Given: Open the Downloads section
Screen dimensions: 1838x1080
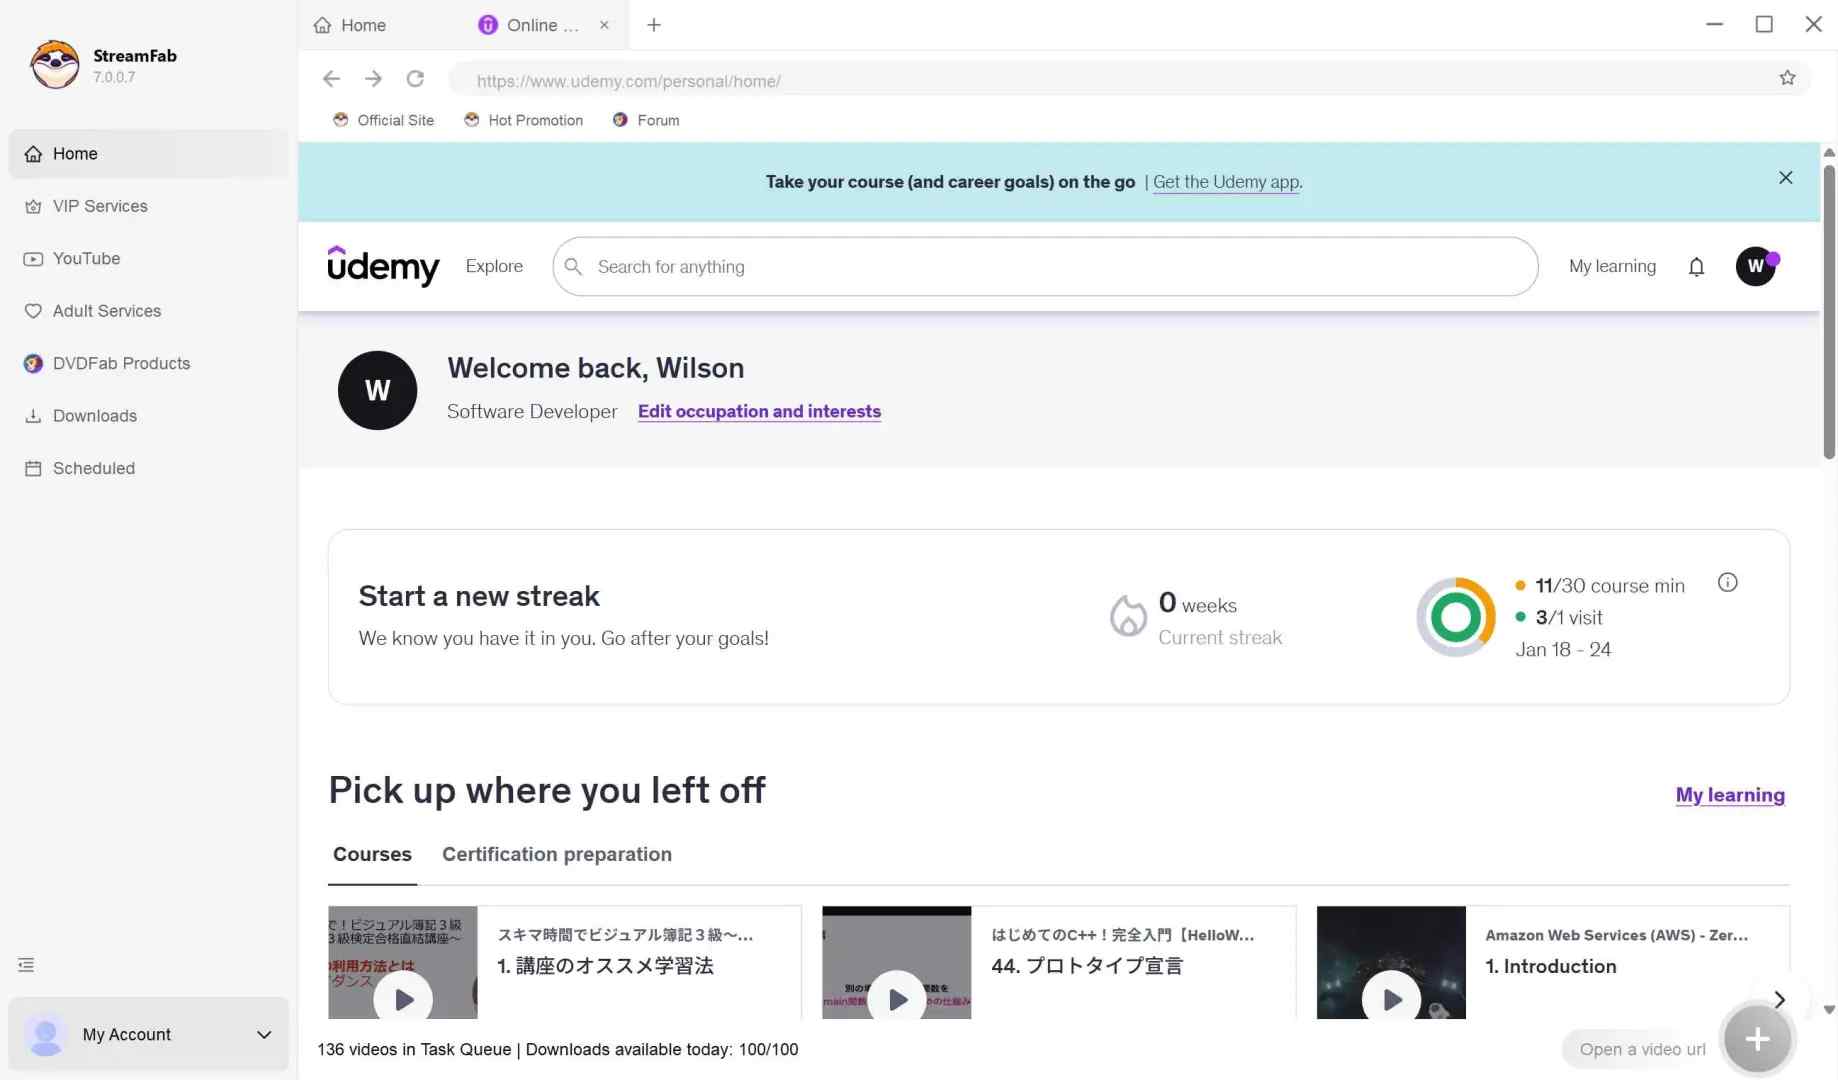Looking at the screenshot, I should pyautogui.click(x=95, y=415).
